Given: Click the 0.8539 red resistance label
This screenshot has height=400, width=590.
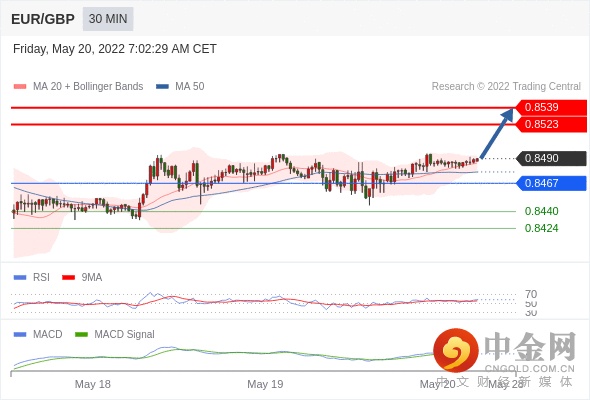Looking at the screenshot, I should (551, 108).
